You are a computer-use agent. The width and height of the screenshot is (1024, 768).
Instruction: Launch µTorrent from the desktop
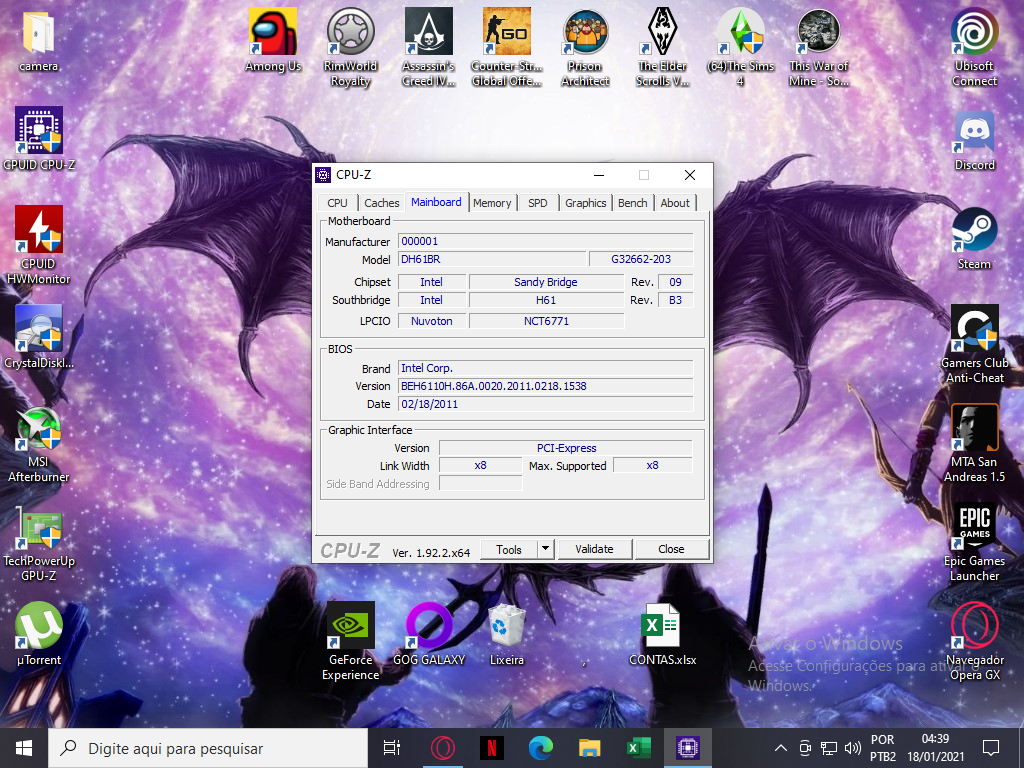pos(39,635)
